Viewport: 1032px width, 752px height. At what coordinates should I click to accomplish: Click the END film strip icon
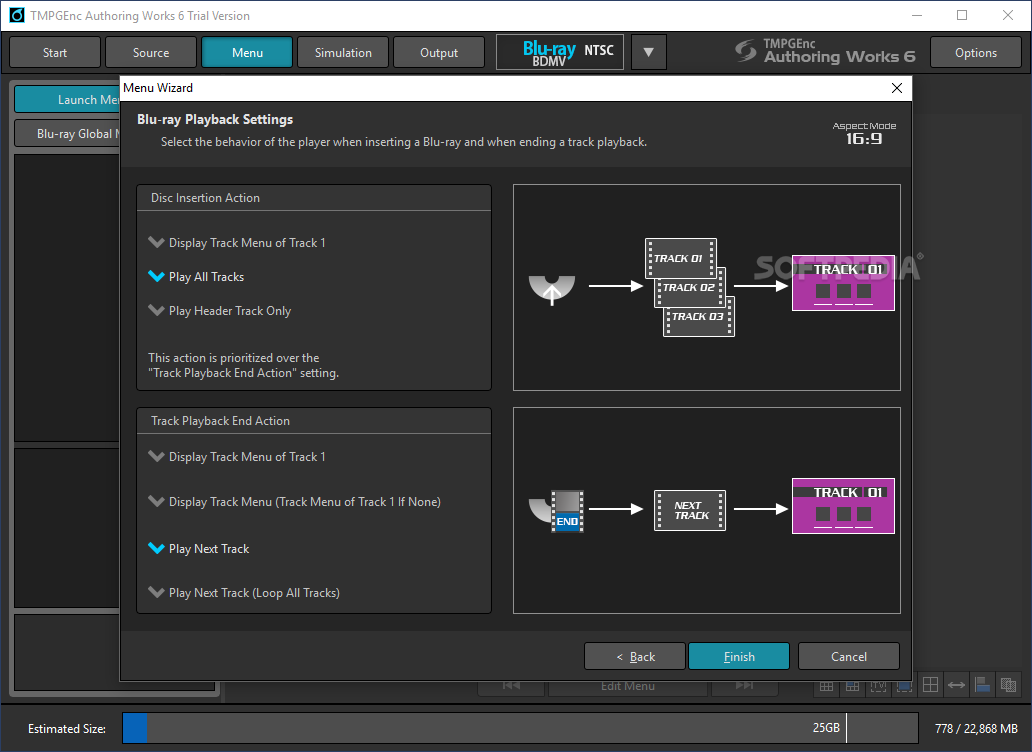pos(567,511)
